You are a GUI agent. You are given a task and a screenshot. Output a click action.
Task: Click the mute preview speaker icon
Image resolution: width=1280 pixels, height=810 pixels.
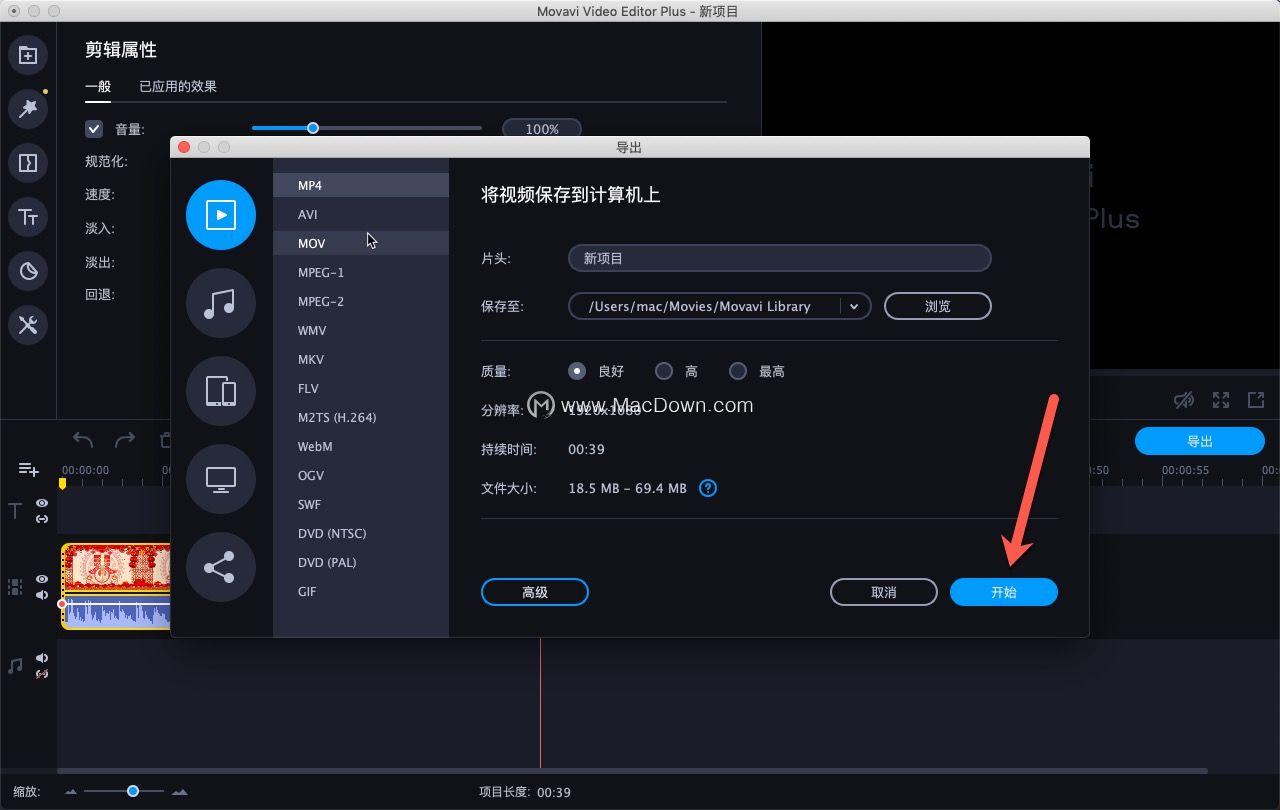pos(1184,400)
